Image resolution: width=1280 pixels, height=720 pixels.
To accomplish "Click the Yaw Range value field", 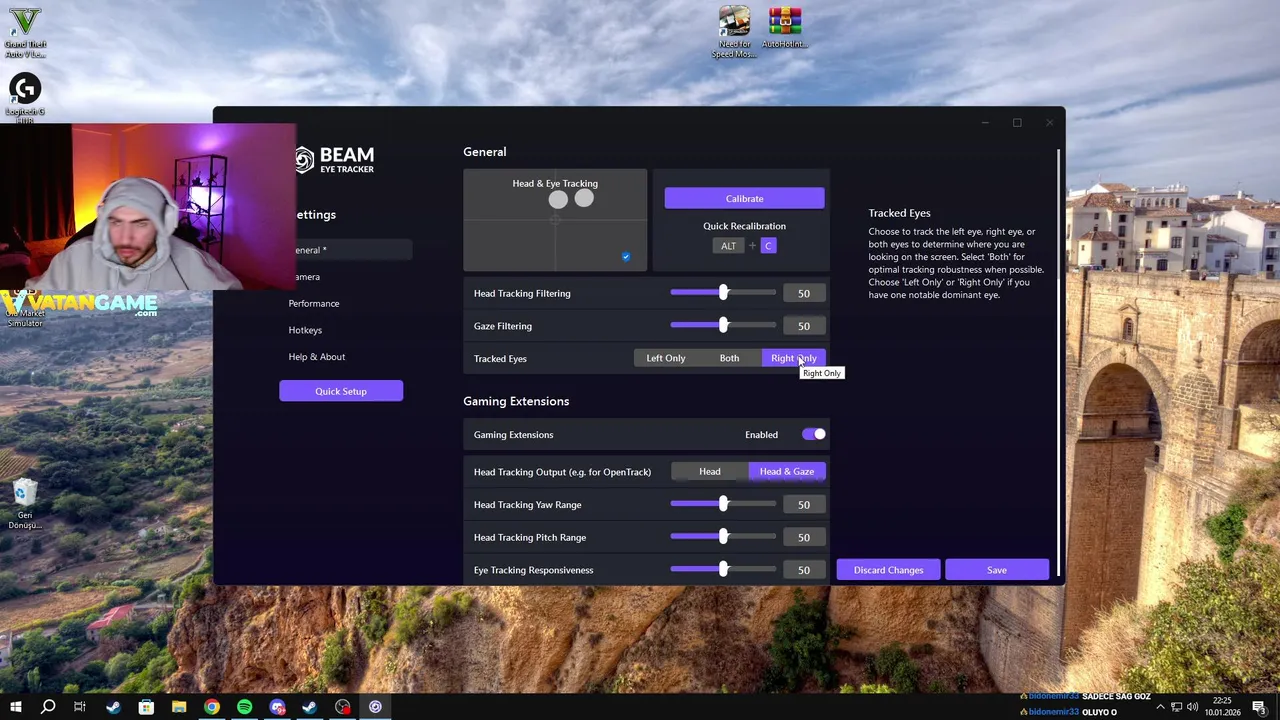I will click(x=804, y=504).
